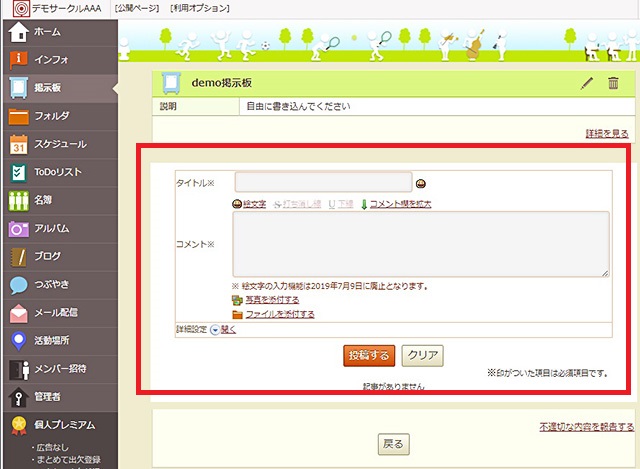Select ToDoリスト in the sidebar
Screen dimensions: 640x469
57,172
